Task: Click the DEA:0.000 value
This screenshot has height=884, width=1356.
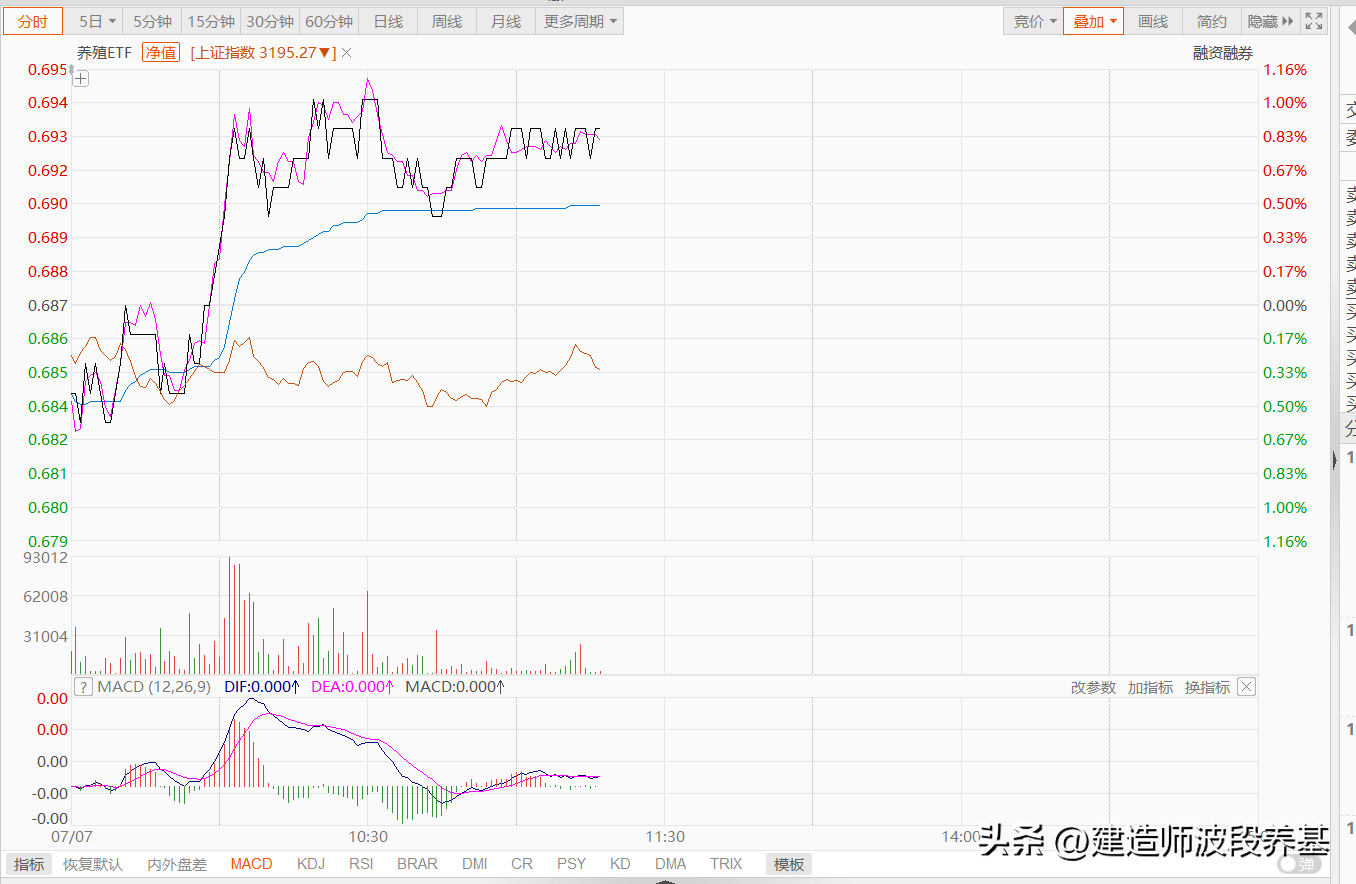Action: (353, 687)
